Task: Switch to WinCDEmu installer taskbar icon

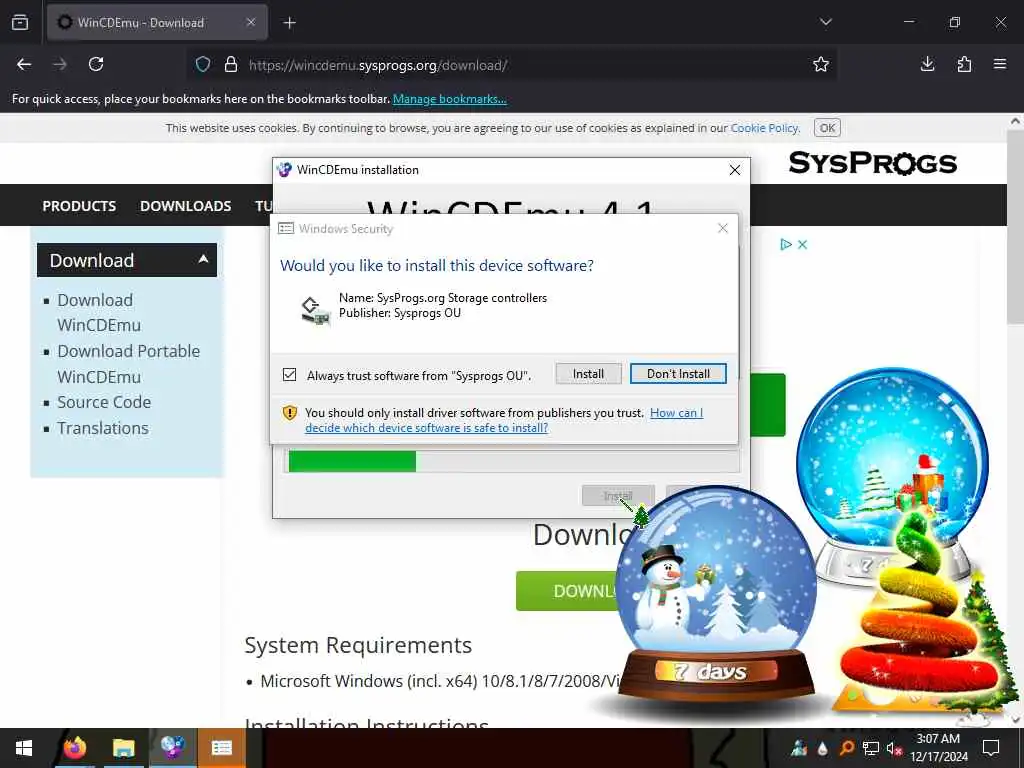Action: coord(172,748)
